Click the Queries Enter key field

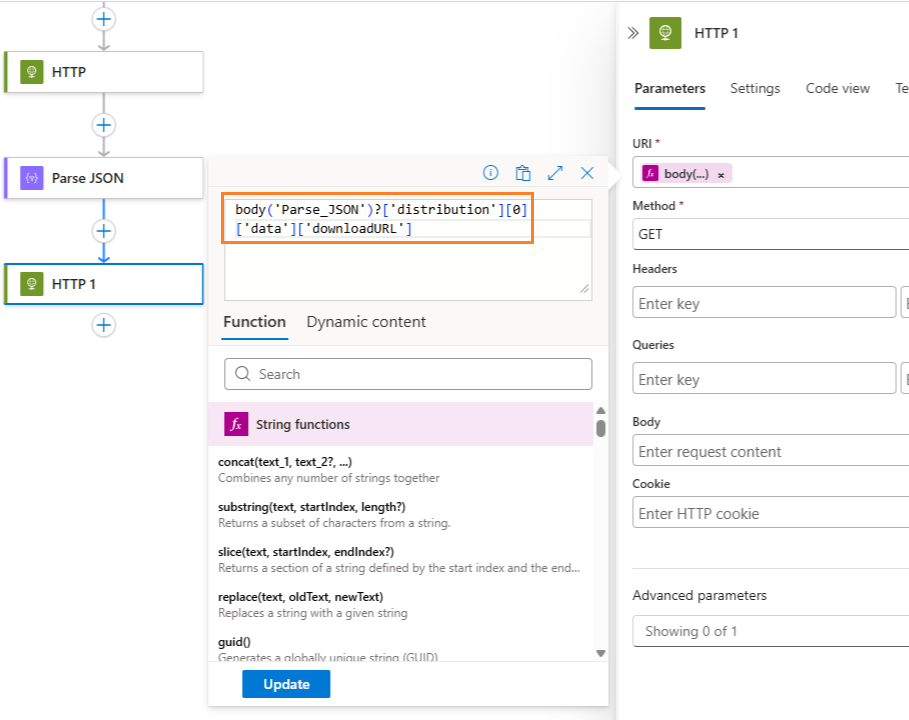point(764,379)
